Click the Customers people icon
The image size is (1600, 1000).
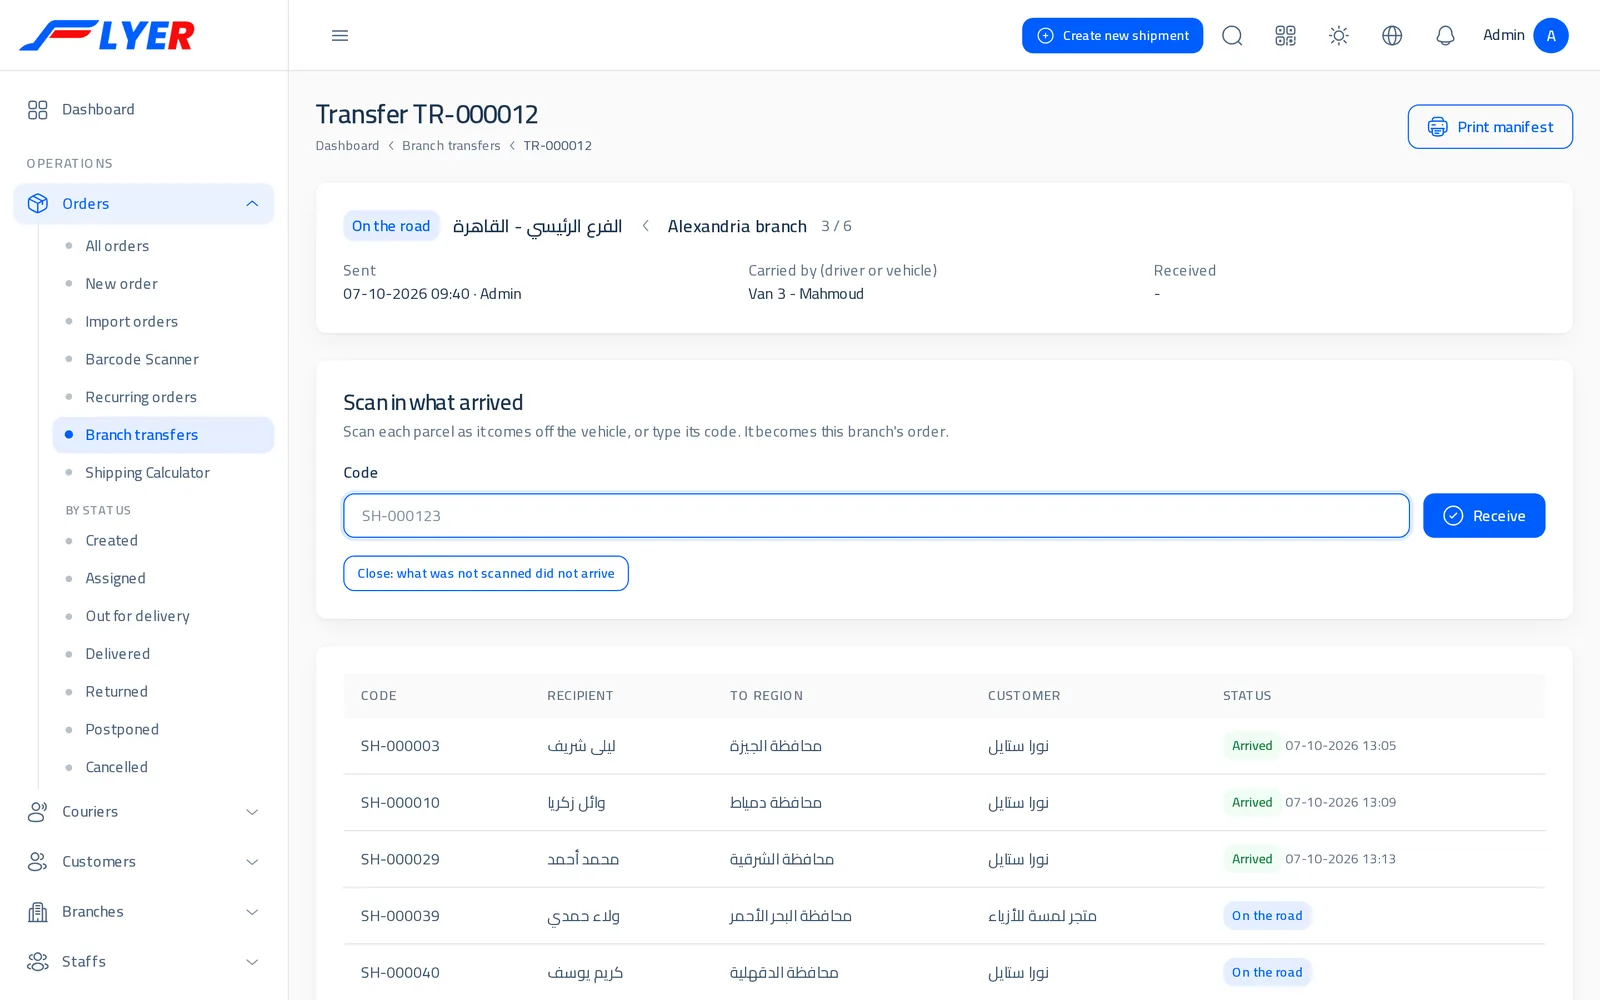click(38, 862)
